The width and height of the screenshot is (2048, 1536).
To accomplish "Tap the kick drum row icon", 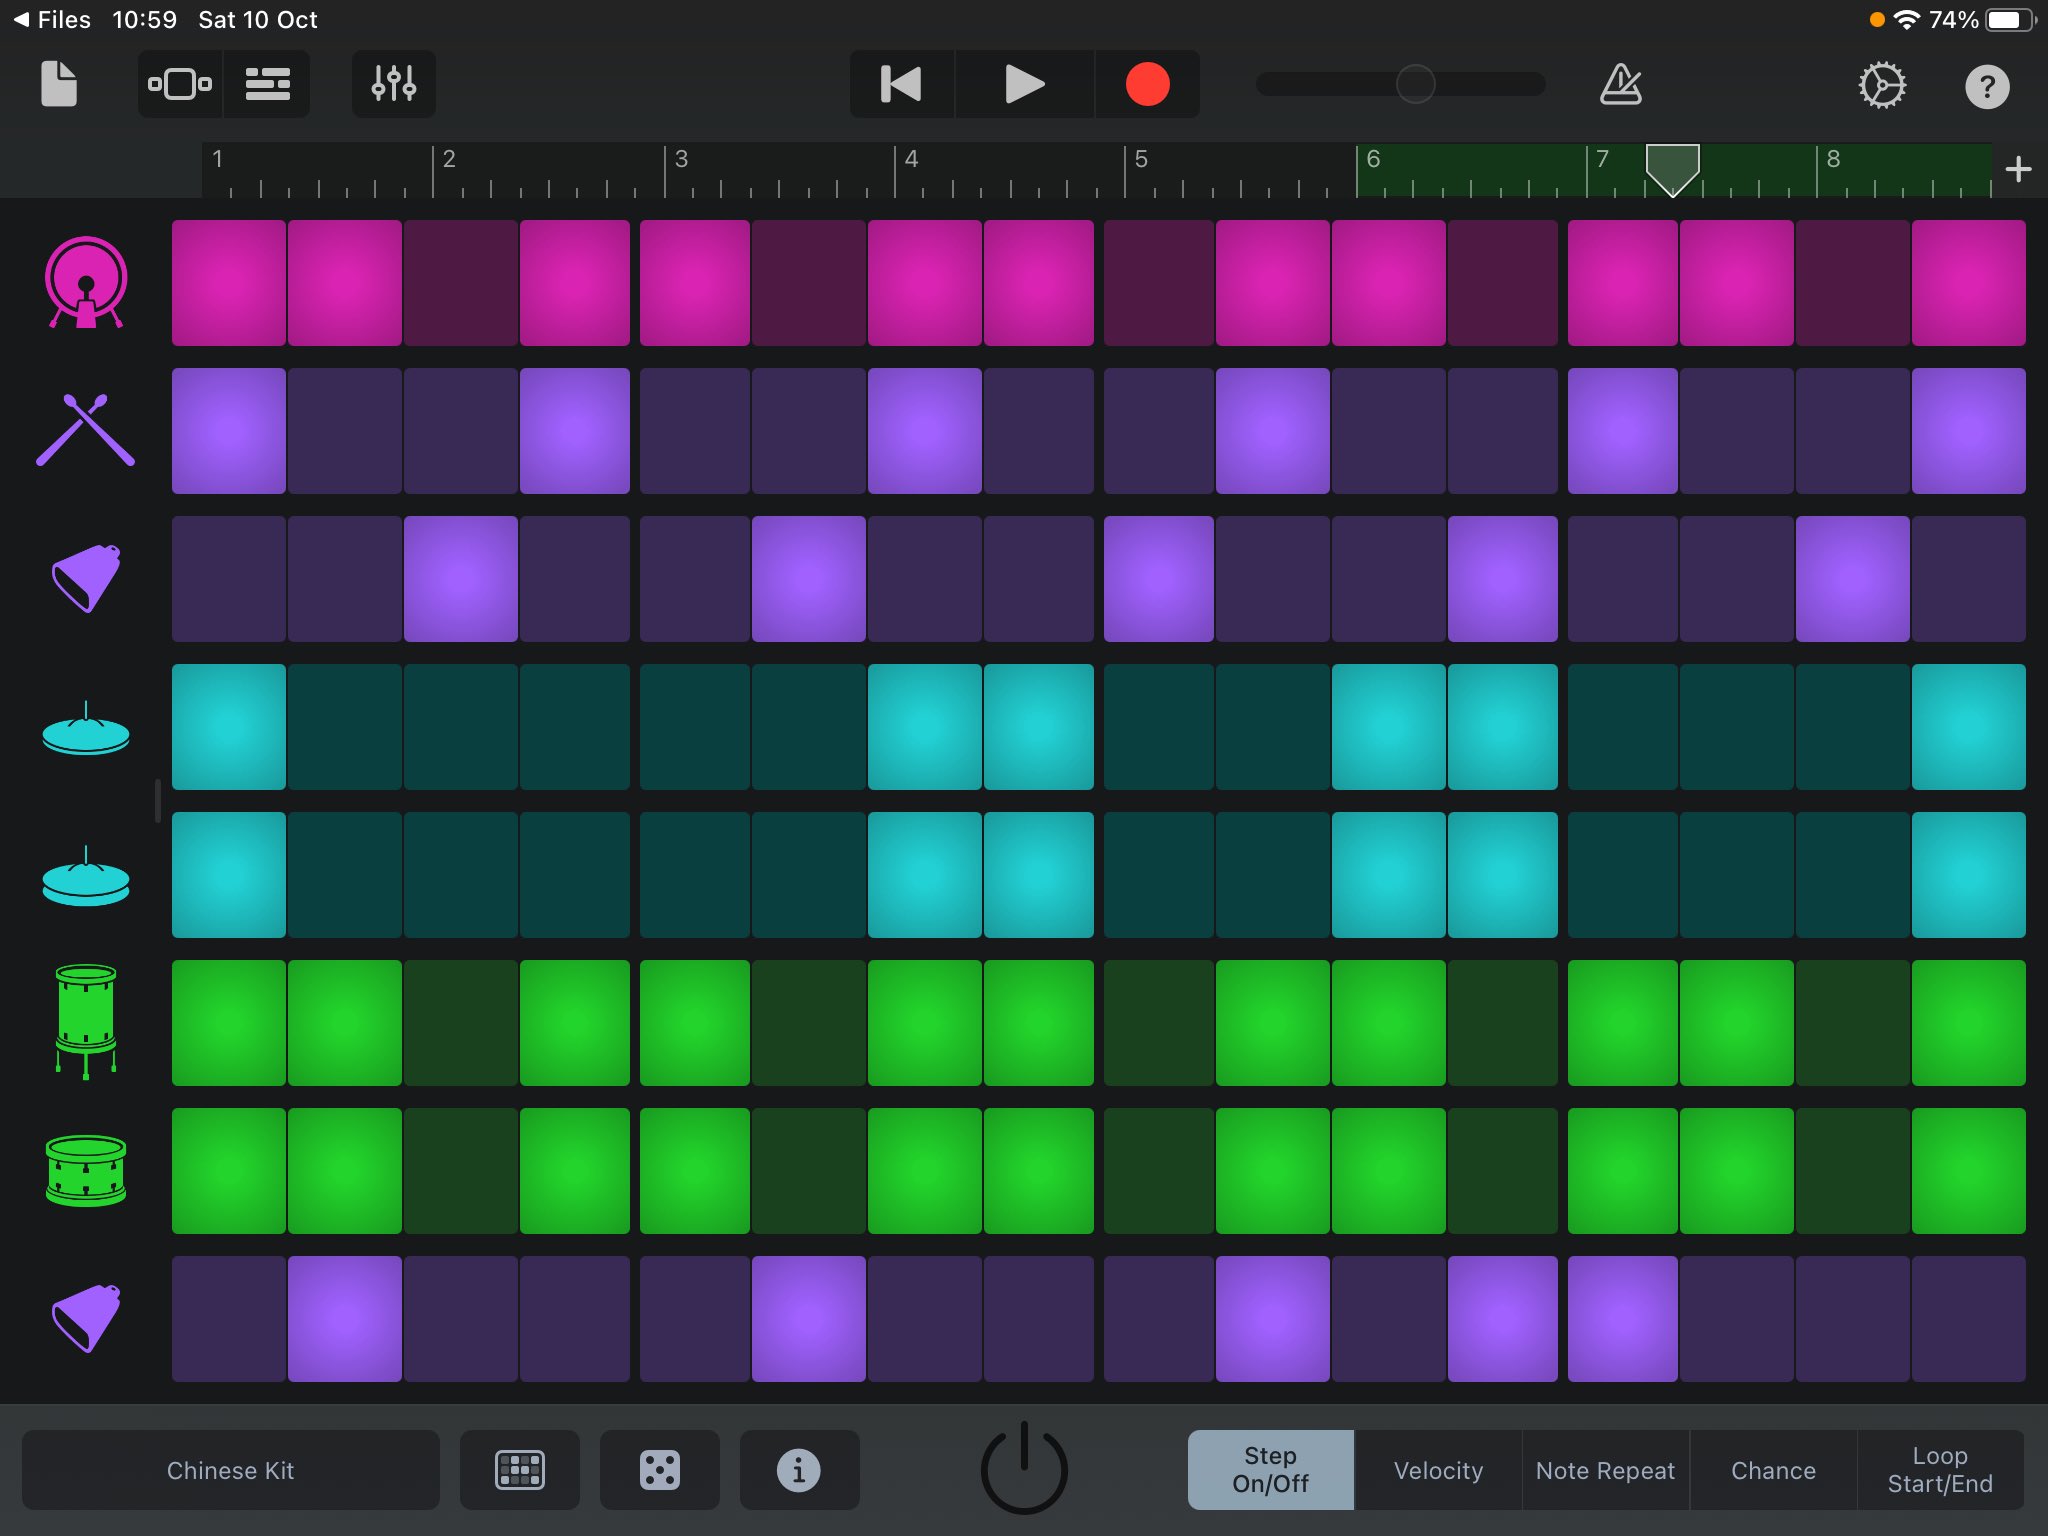I will (x=86, y=283).
